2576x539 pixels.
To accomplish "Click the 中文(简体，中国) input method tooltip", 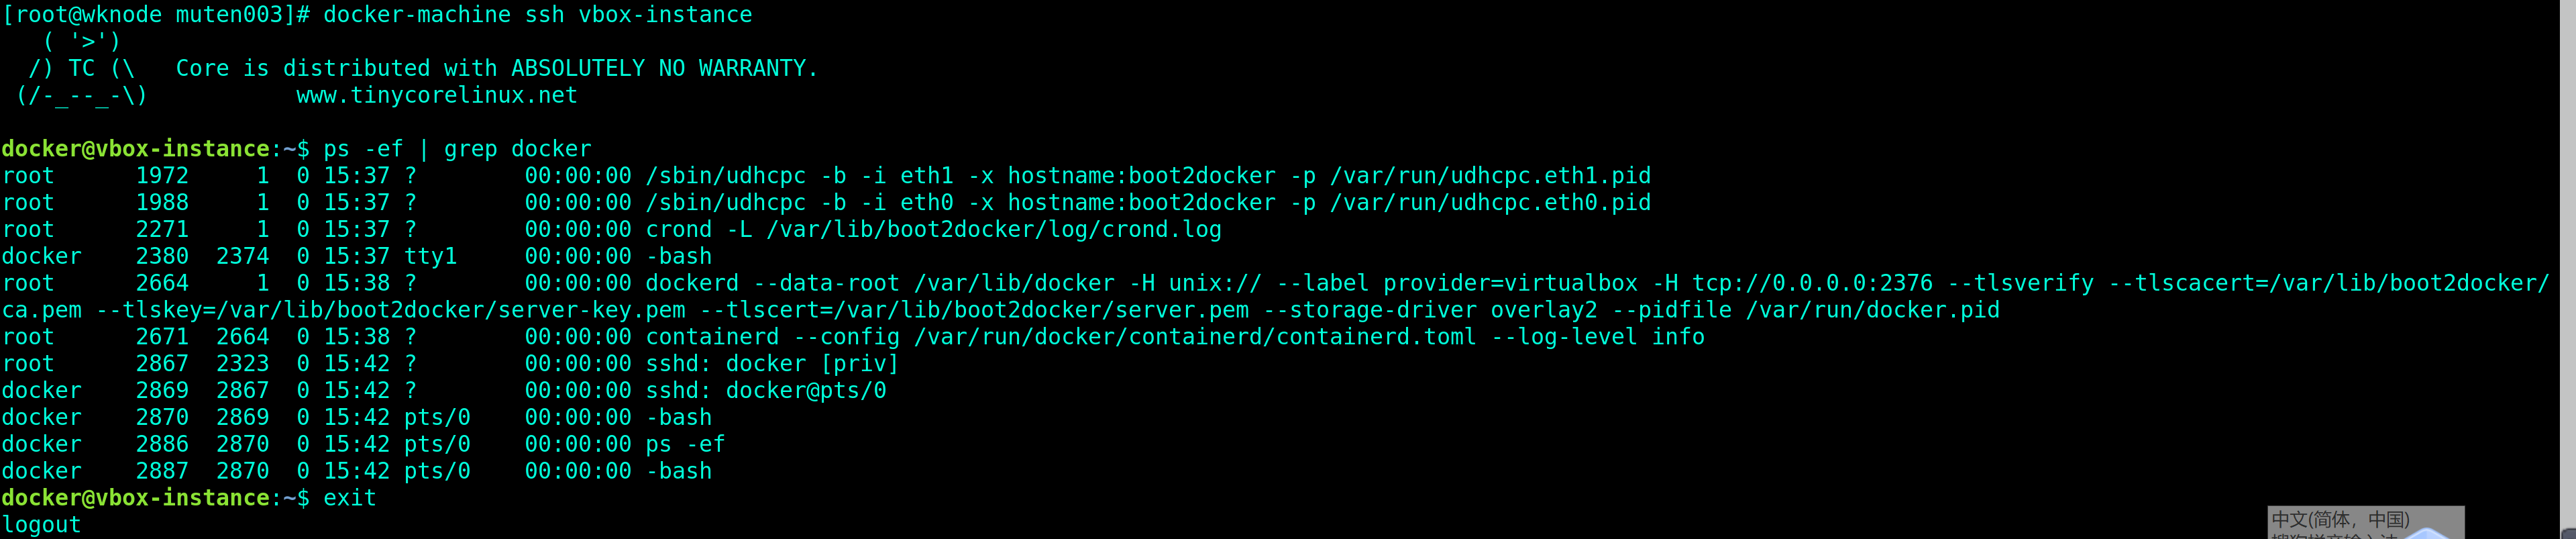I will [2340, 519].
